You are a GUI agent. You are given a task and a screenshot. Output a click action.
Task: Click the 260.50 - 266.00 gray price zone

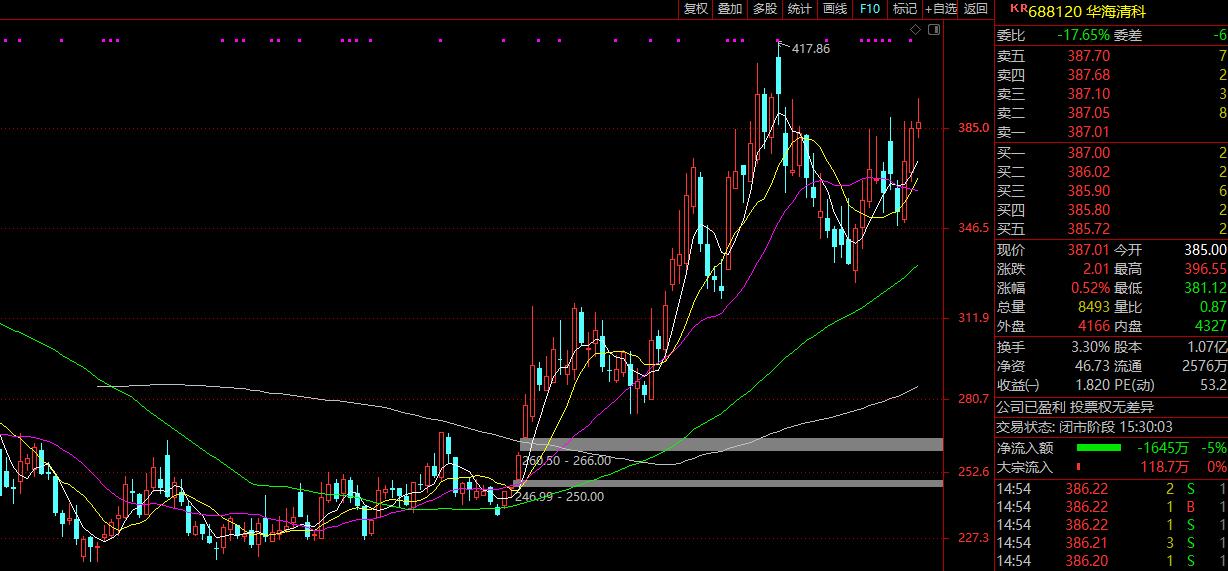731,444
